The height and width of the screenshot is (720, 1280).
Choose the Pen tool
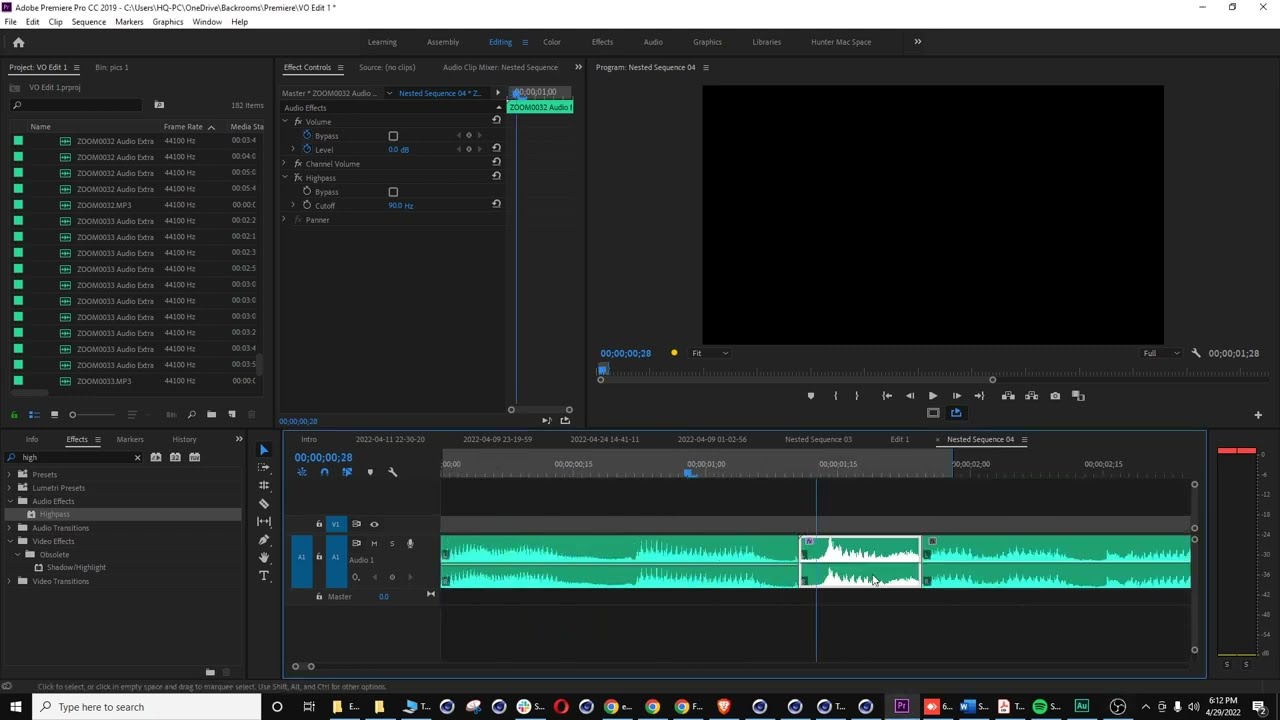(264, 540)
